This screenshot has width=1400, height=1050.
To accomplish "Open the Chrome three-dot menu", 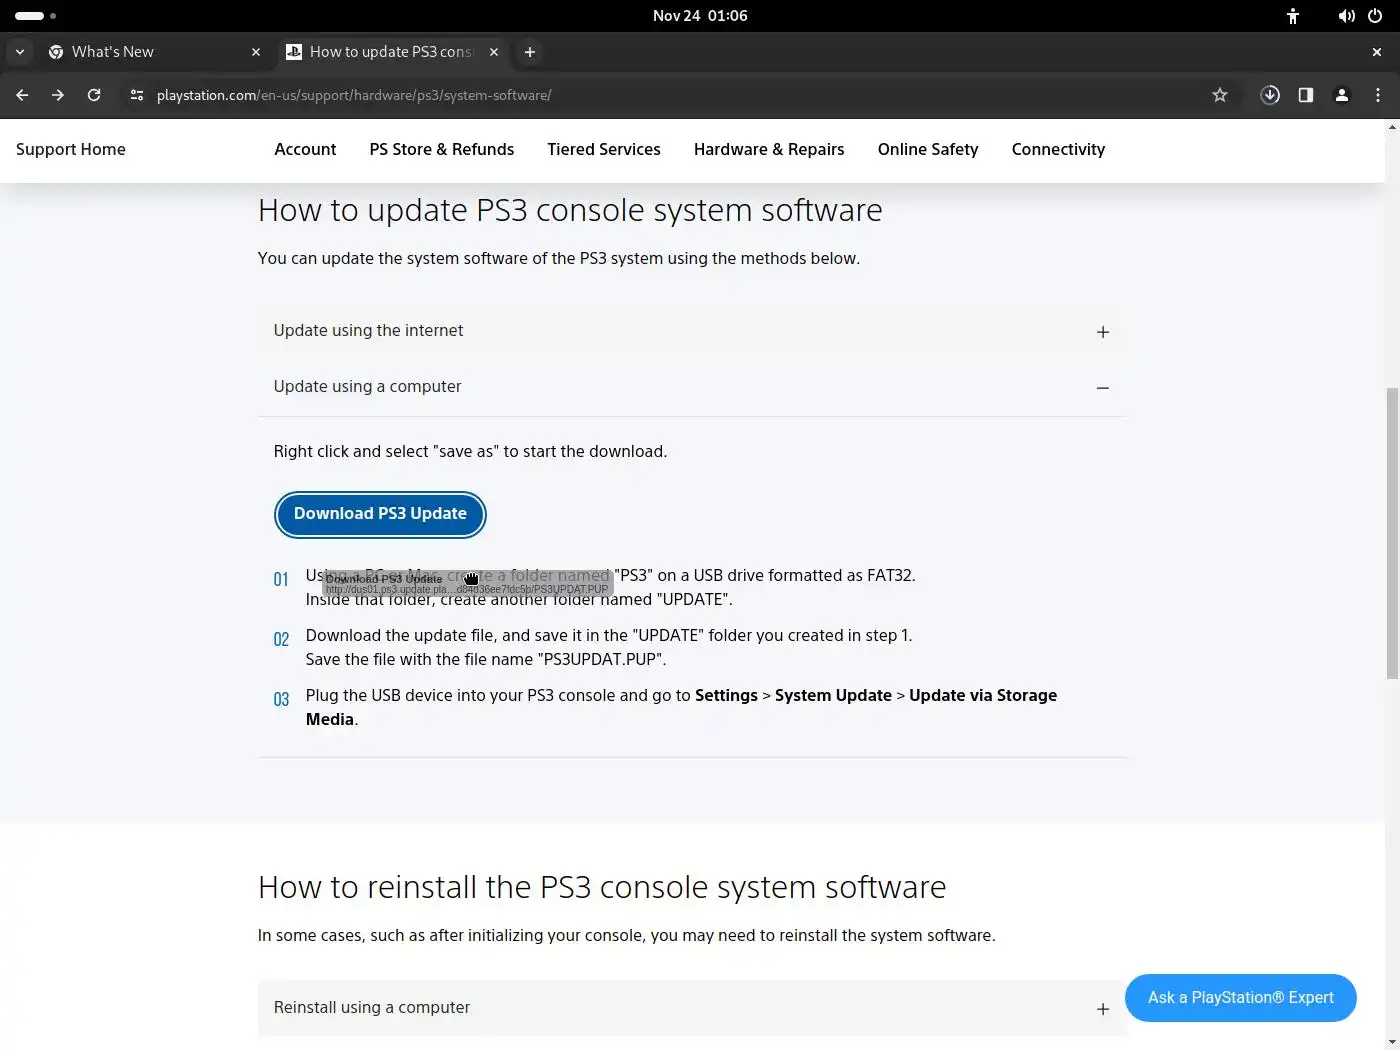I will 1378,95.
